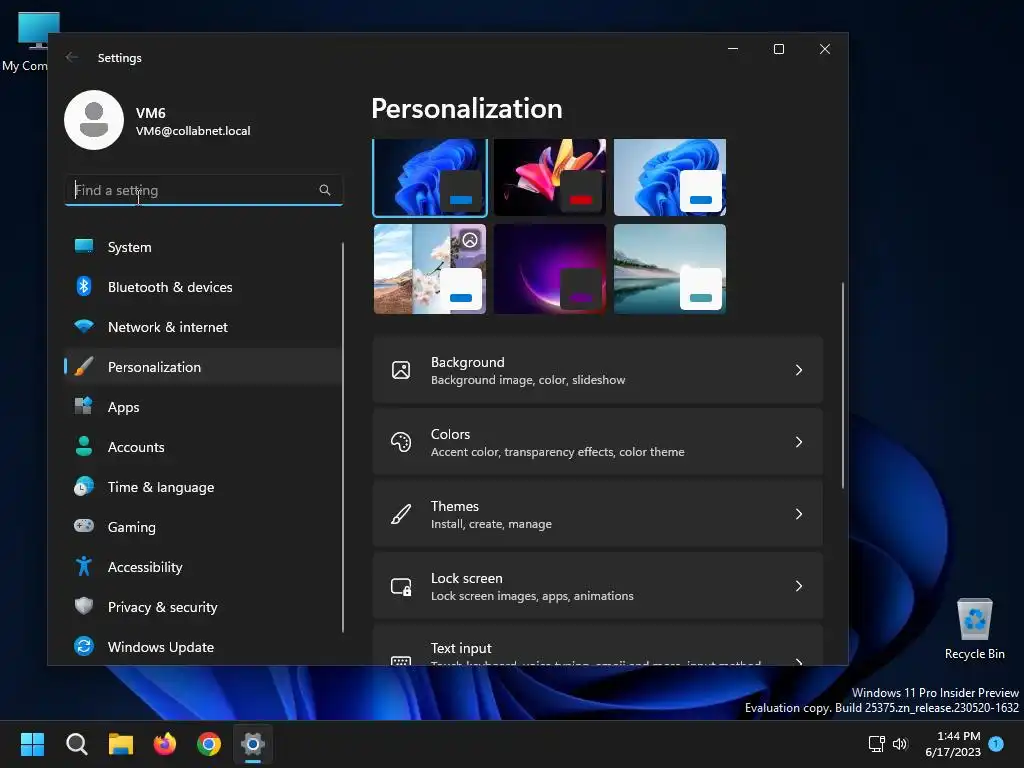Open Accounts settings category
This screenshot has width=1024, height=768.
(202, 447)
